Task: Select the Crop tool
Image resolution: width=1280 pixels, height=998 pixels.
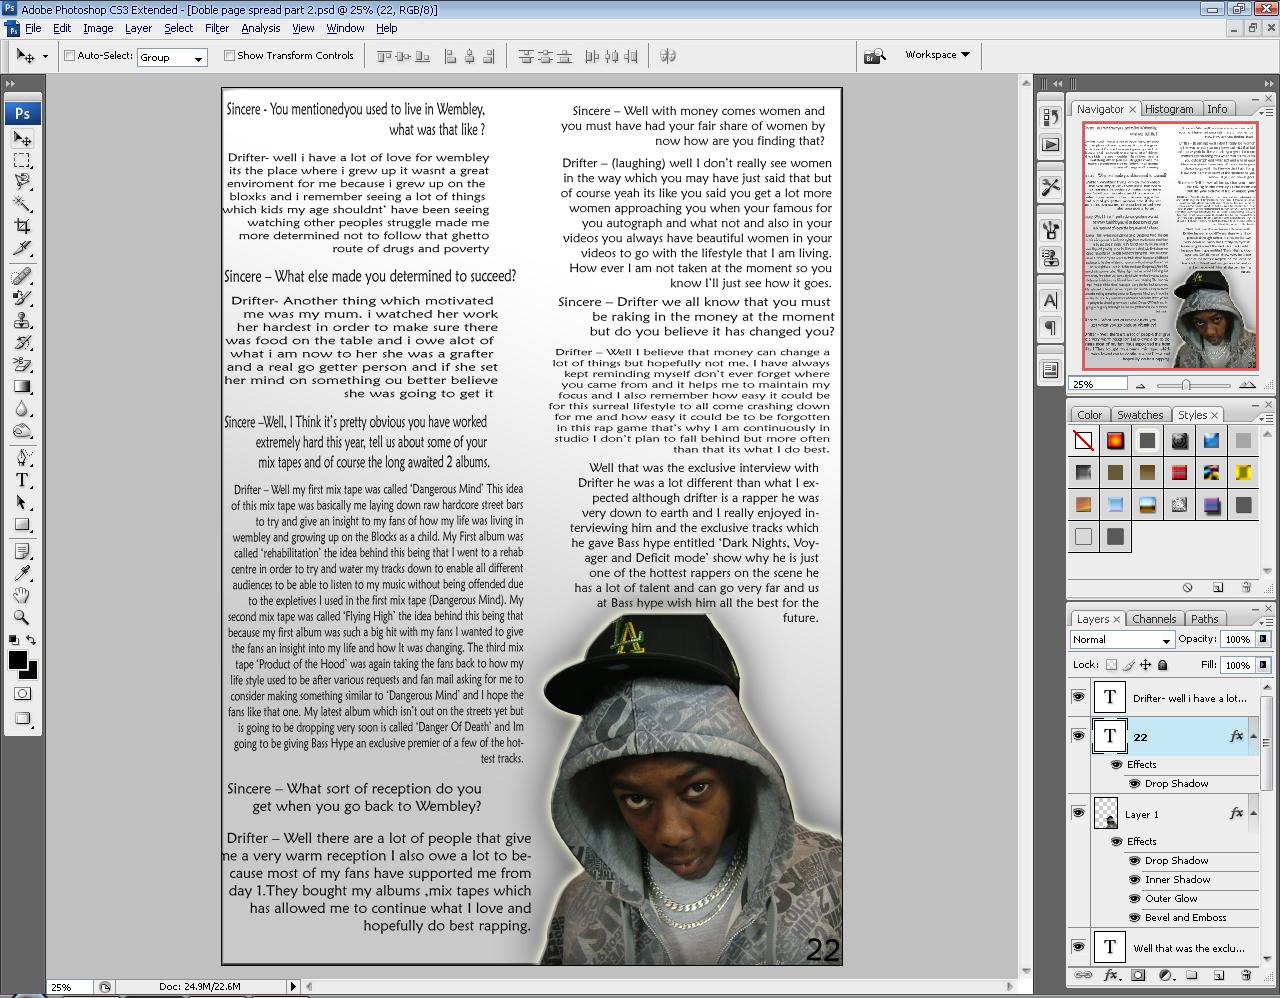Action: coord(22,220)
